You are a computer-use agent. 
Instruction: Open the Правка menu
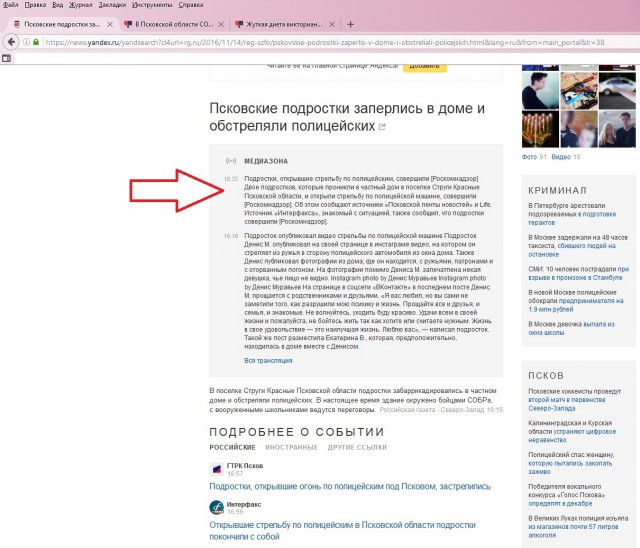click(35, 5)
